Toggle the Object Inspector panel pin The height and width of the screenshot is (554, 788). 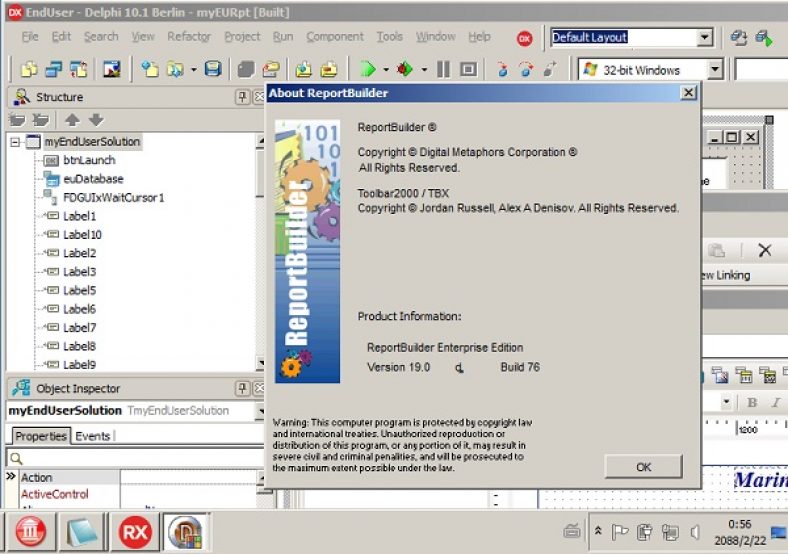pyautogui.click(x=243, y=388)
